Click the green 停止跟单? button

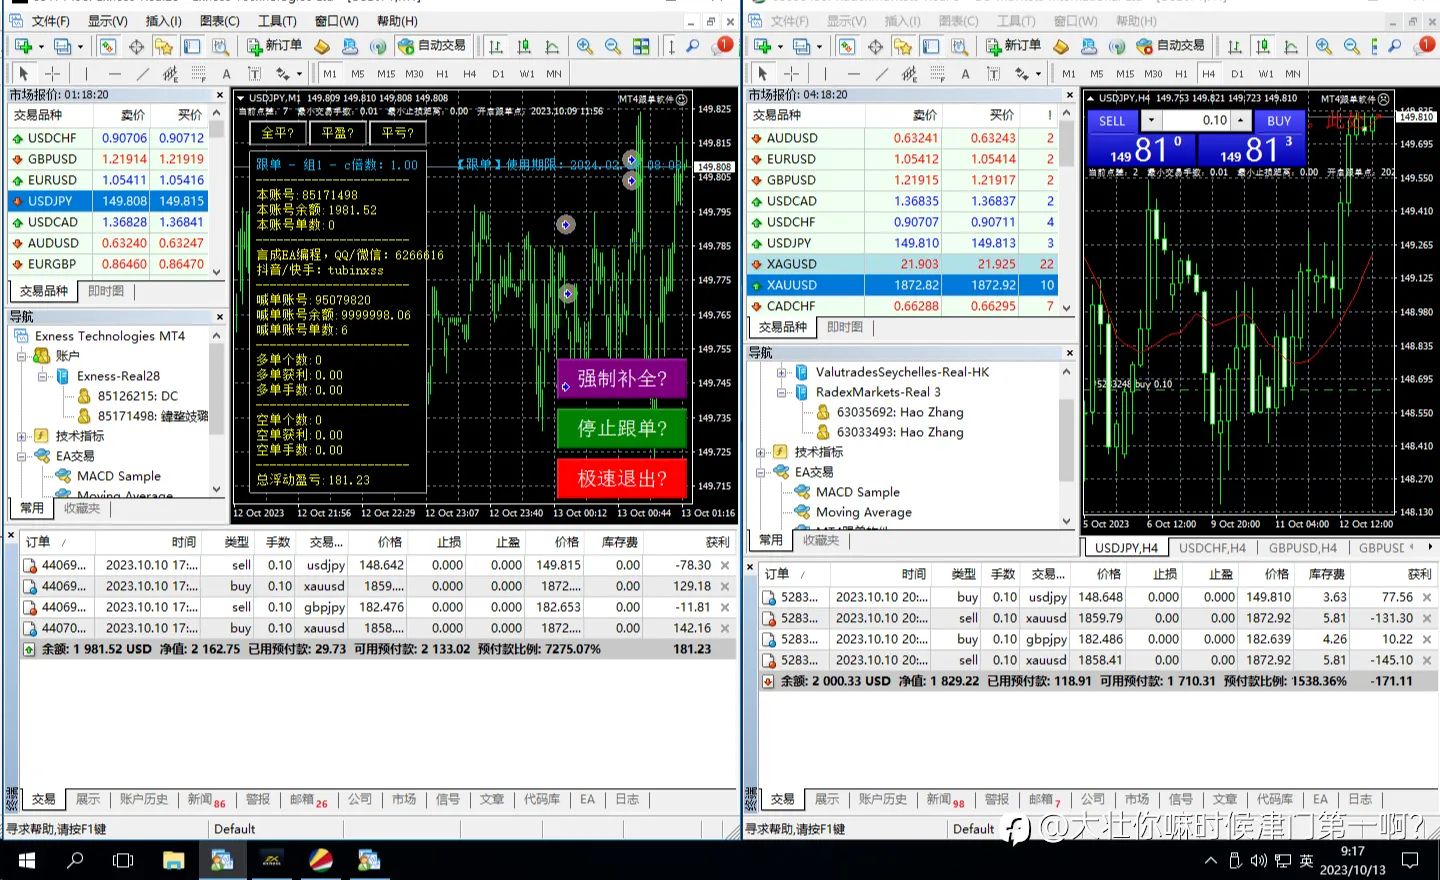[x=622, y=429]
